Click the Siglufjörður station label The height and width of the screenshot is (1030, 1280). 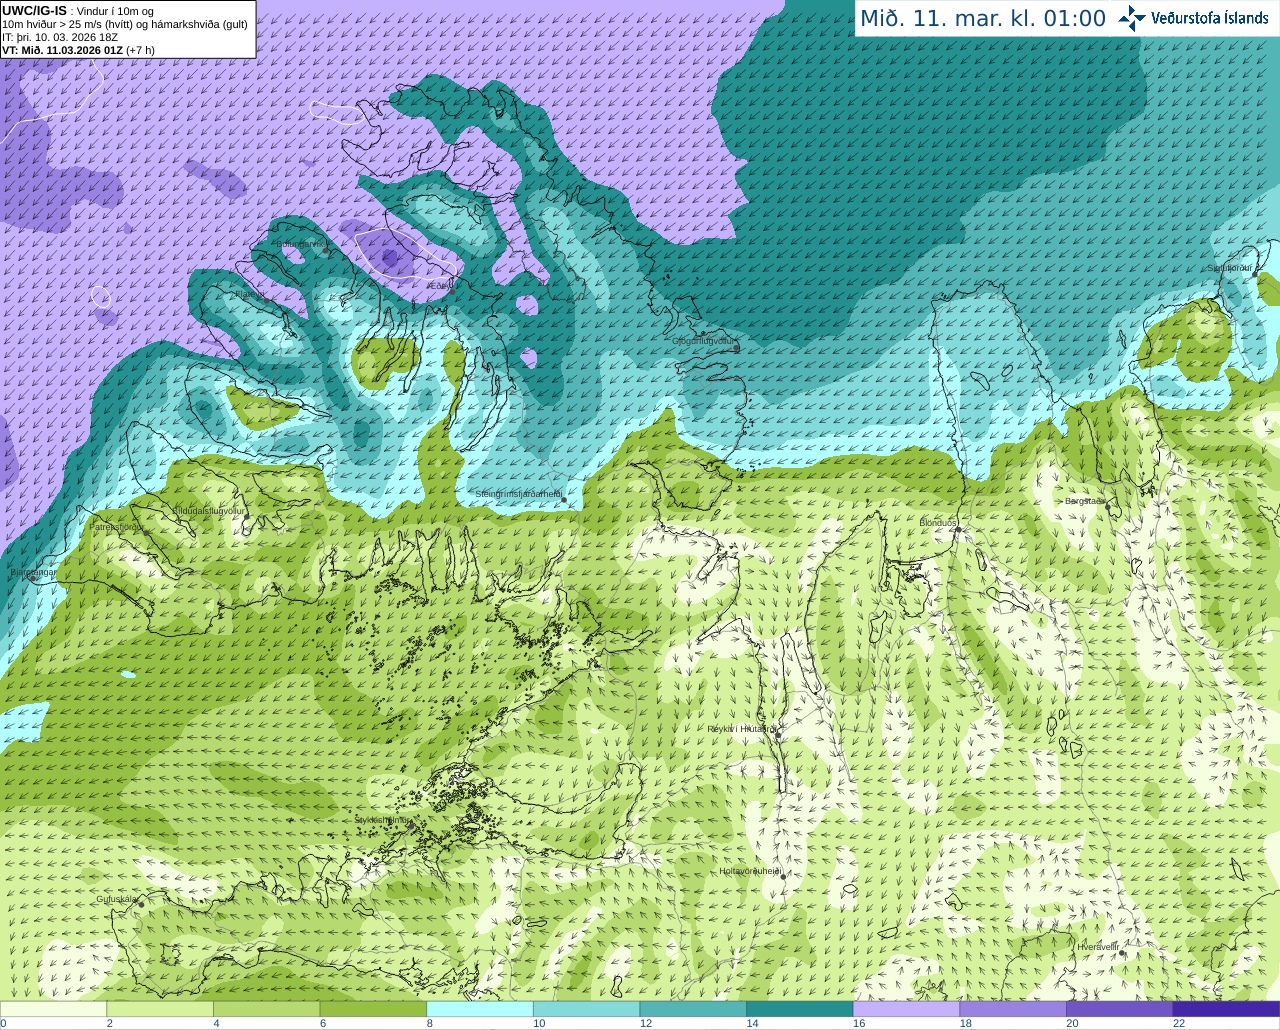click(1230, 268)
